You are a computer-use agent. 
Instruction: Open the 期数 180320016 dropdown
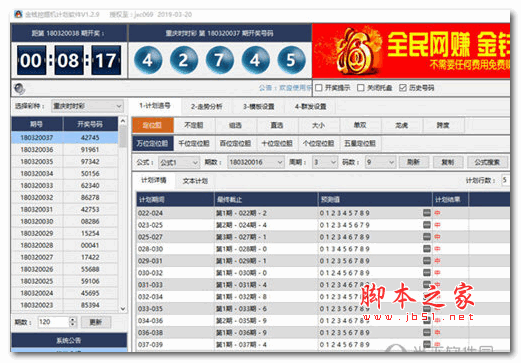[256, 162]
